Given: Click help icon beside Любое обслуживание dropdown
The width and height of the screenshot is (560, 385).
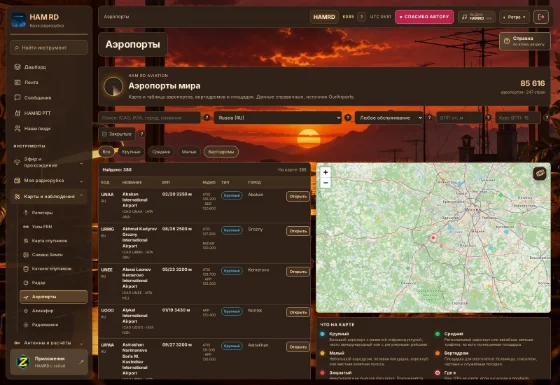Looking at the screenshot, I should click(x=429, y=118).
